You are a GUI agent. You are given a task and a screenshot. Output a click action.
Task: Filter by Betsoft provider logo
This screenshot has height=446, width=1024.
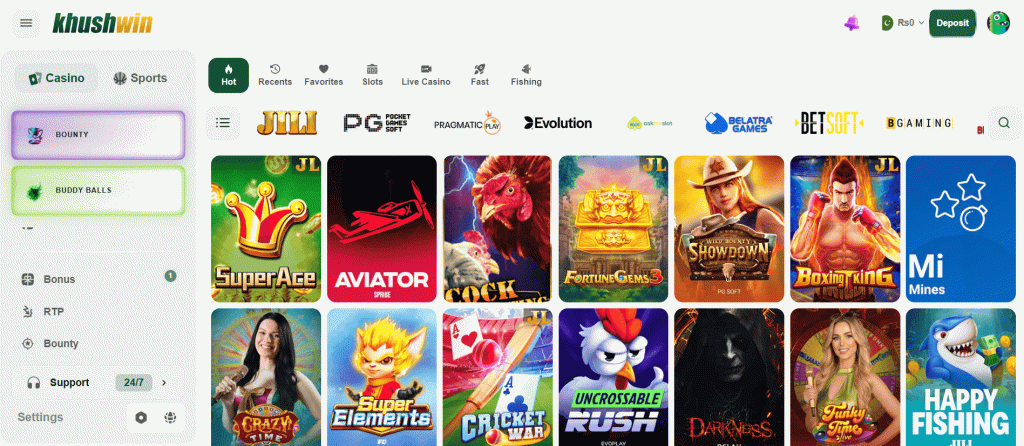click(829, 123)
